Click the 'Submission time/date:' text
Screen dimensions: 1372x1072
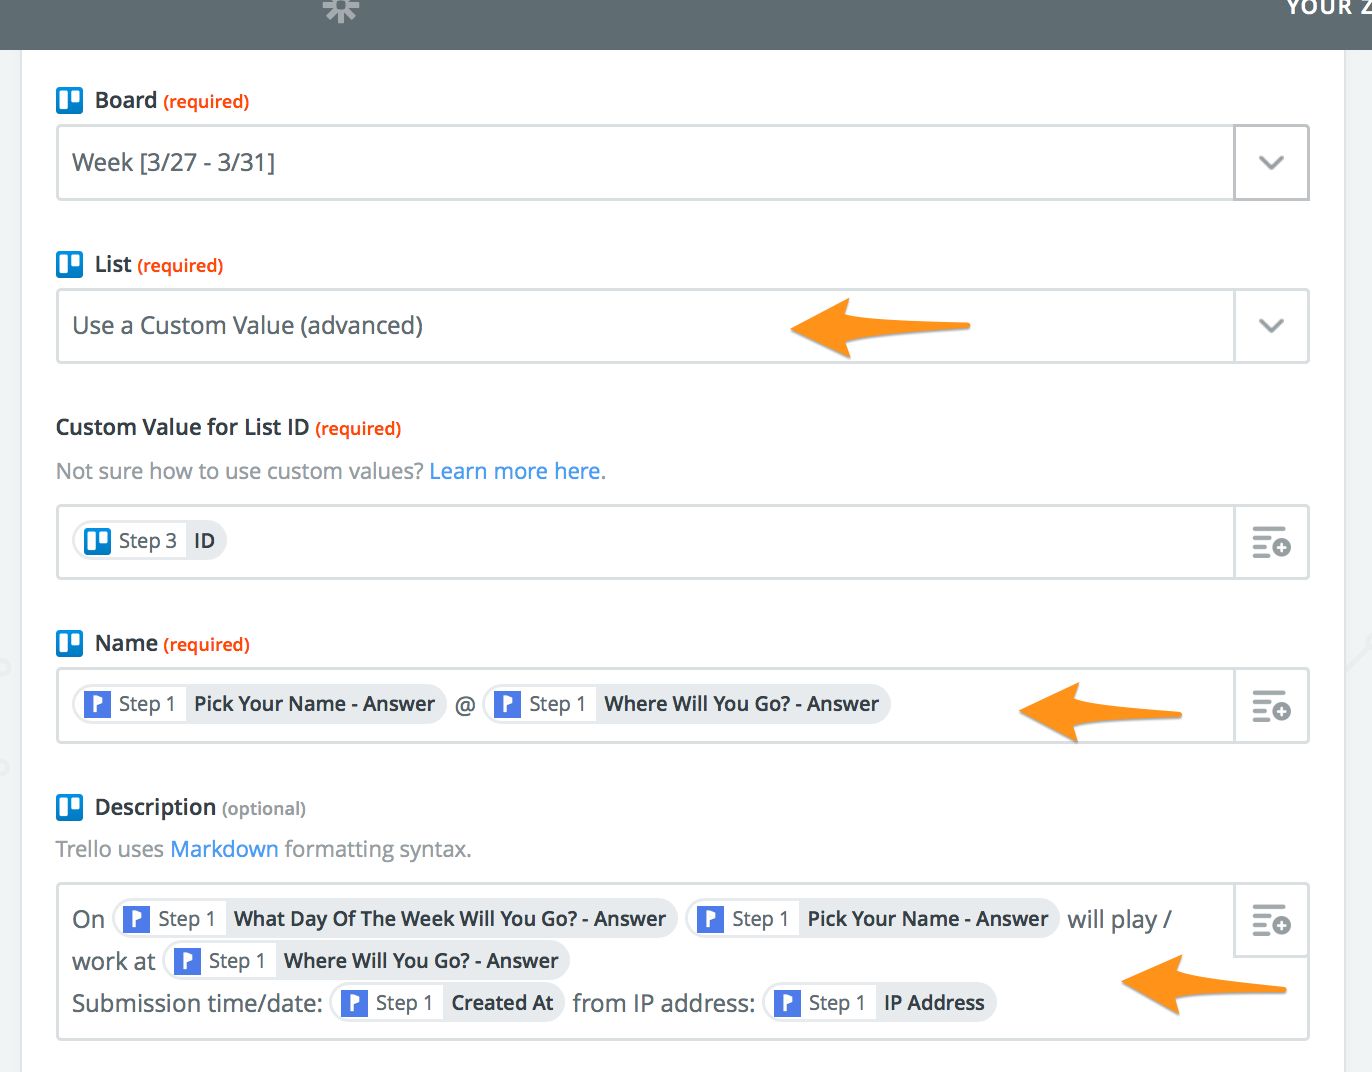[197, 1003]
